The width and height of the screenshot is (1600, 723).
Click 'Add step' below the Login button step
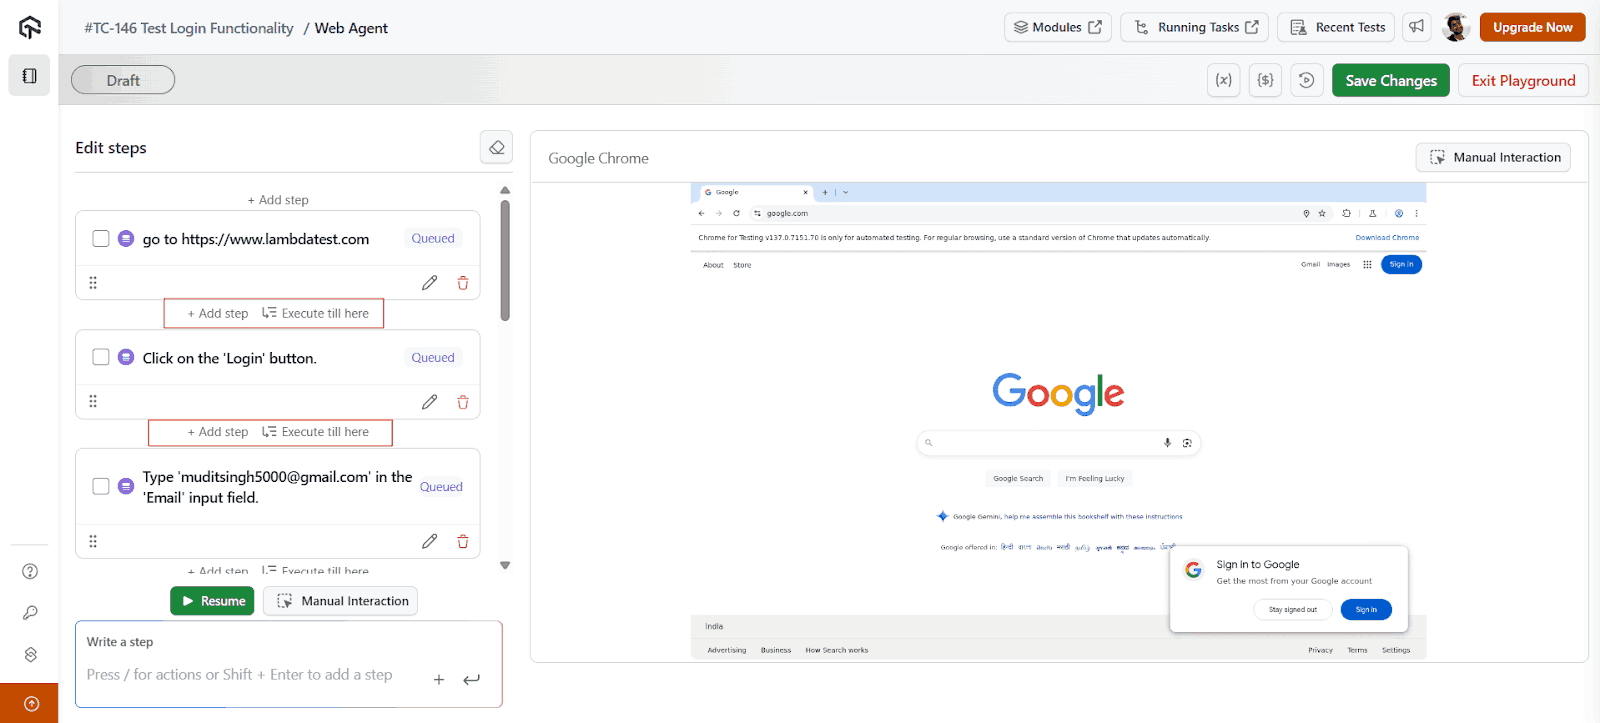[218, 432]
